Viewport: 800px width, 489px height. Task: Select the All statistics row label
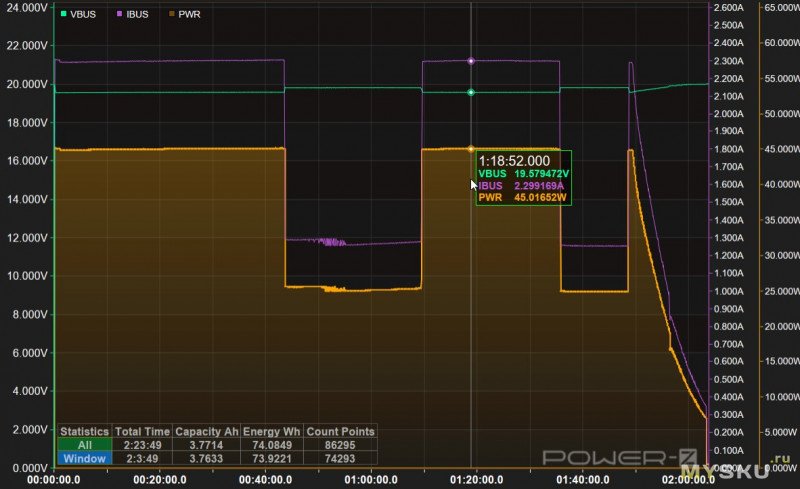(85, 445)
